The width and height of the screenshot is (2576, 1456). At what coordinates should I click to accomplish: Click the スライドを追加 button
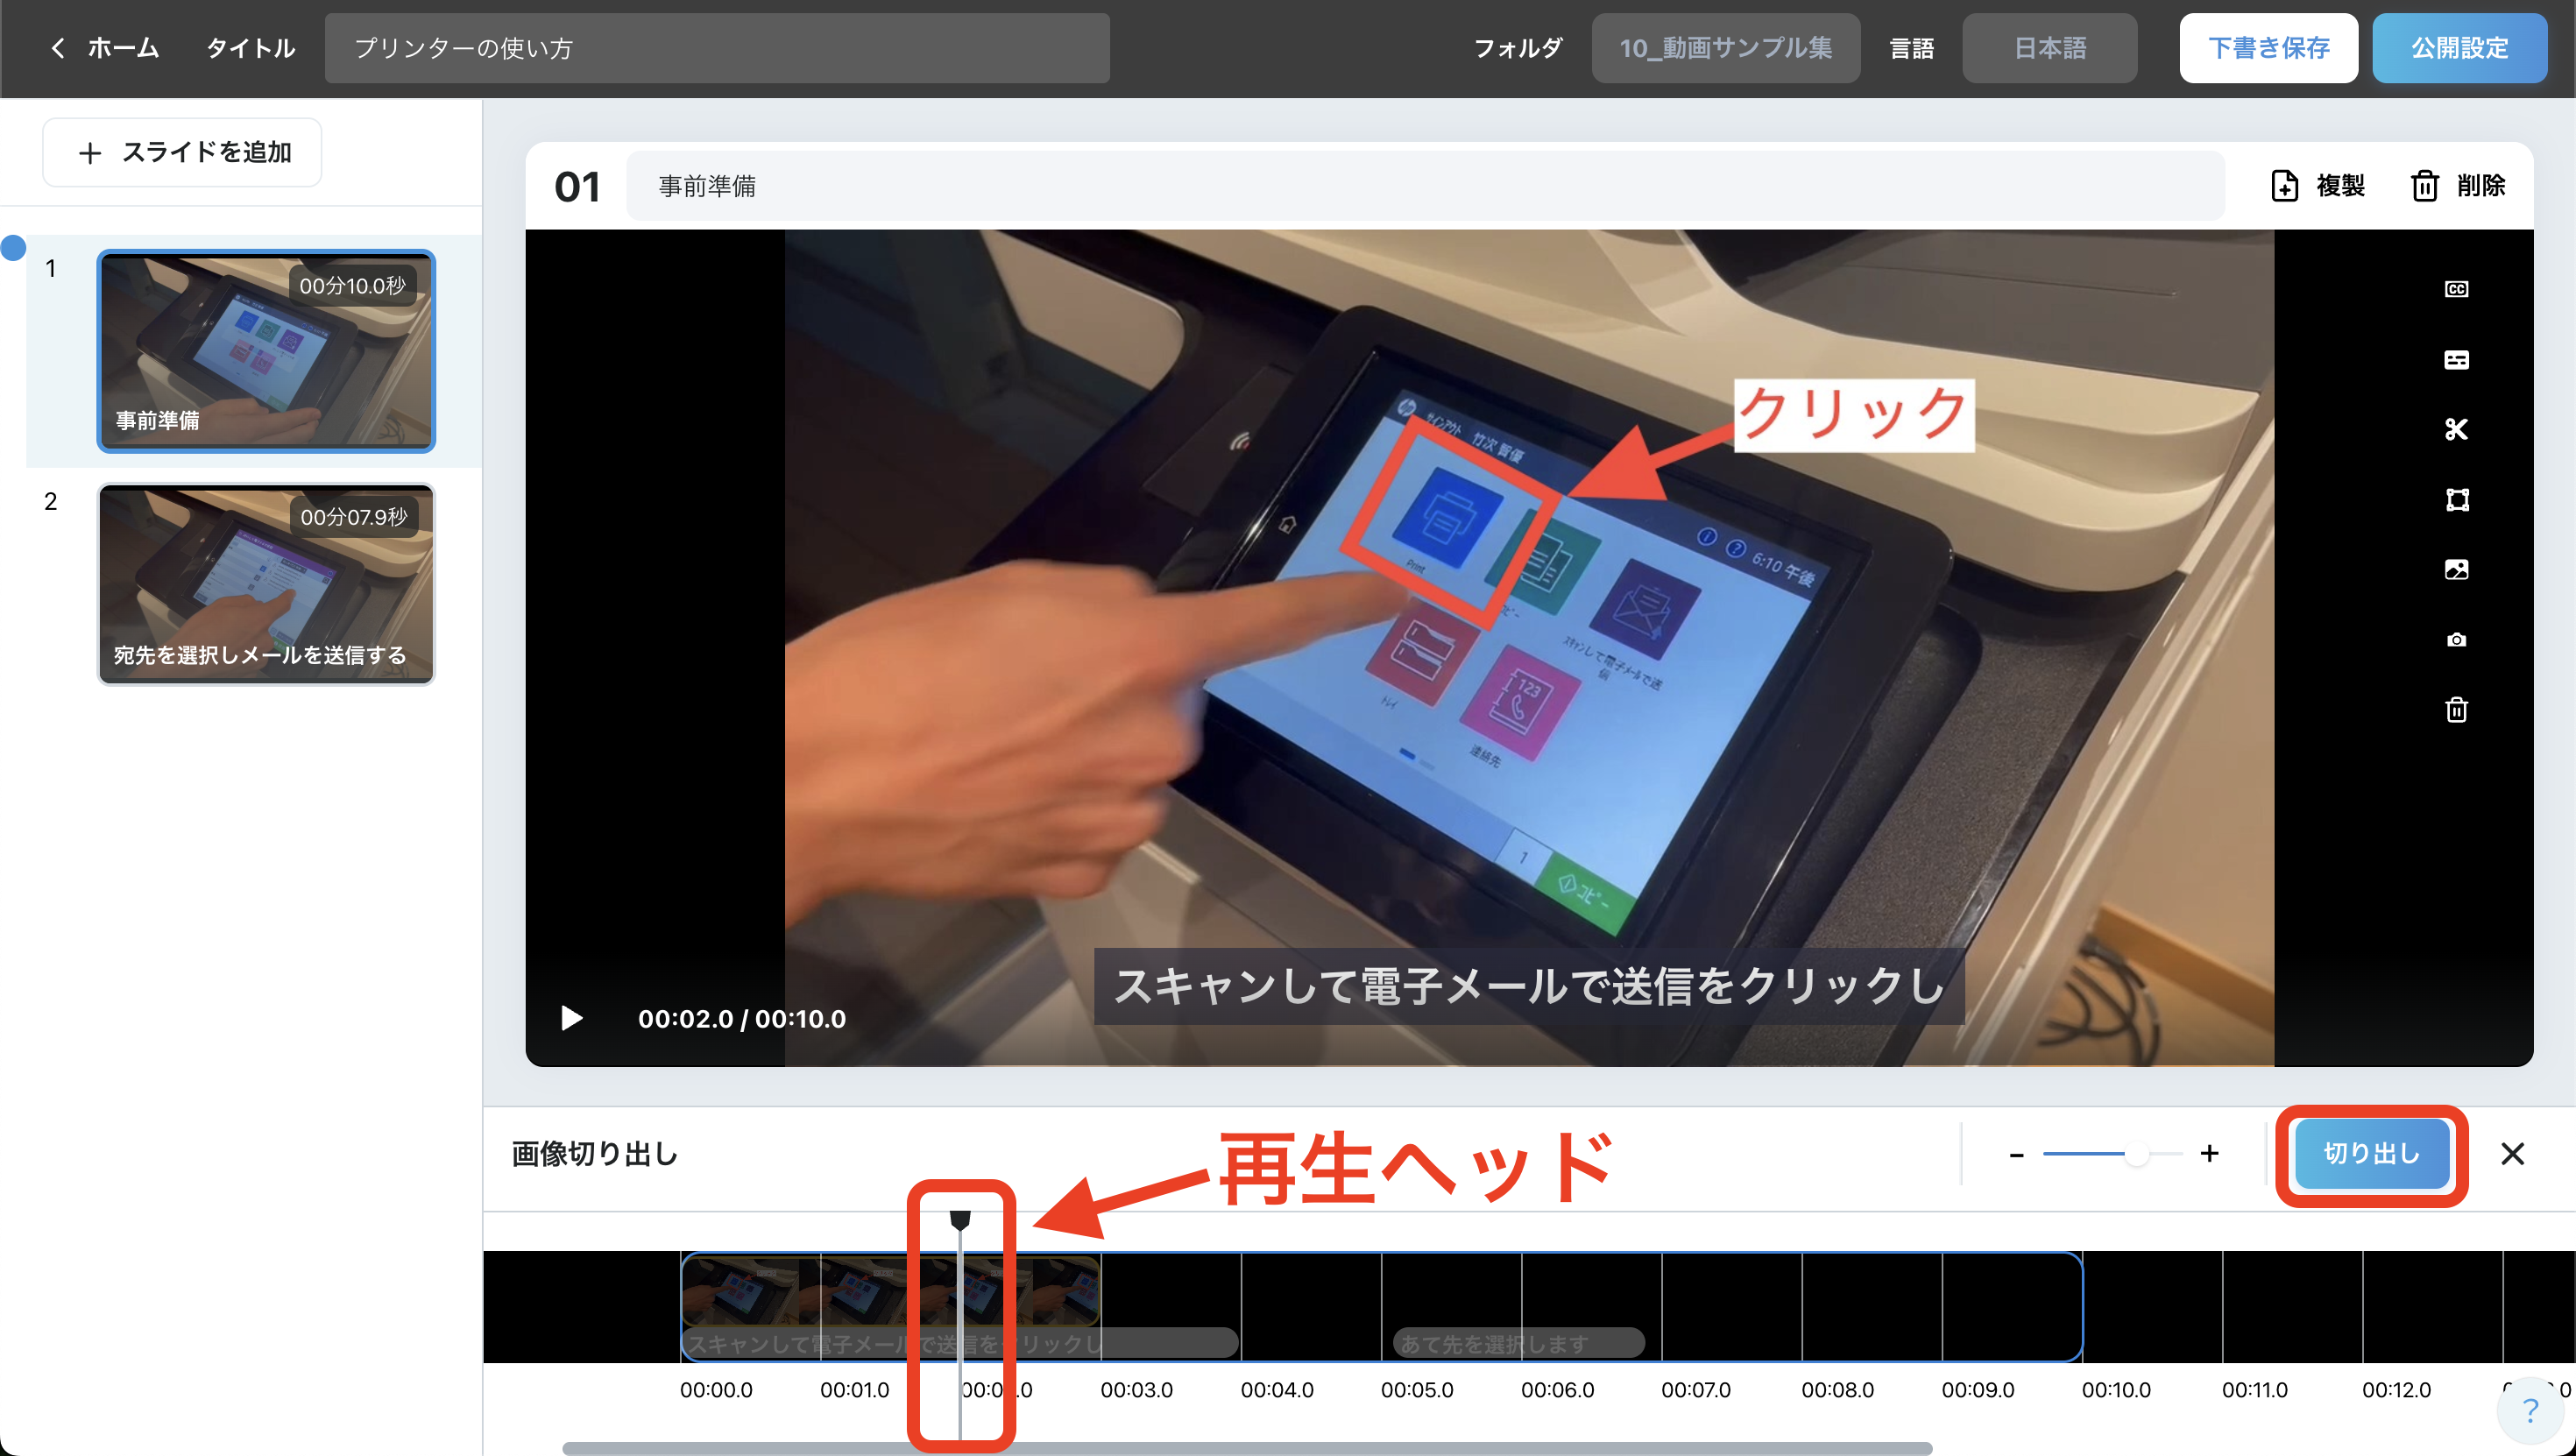tap(182, 152)
